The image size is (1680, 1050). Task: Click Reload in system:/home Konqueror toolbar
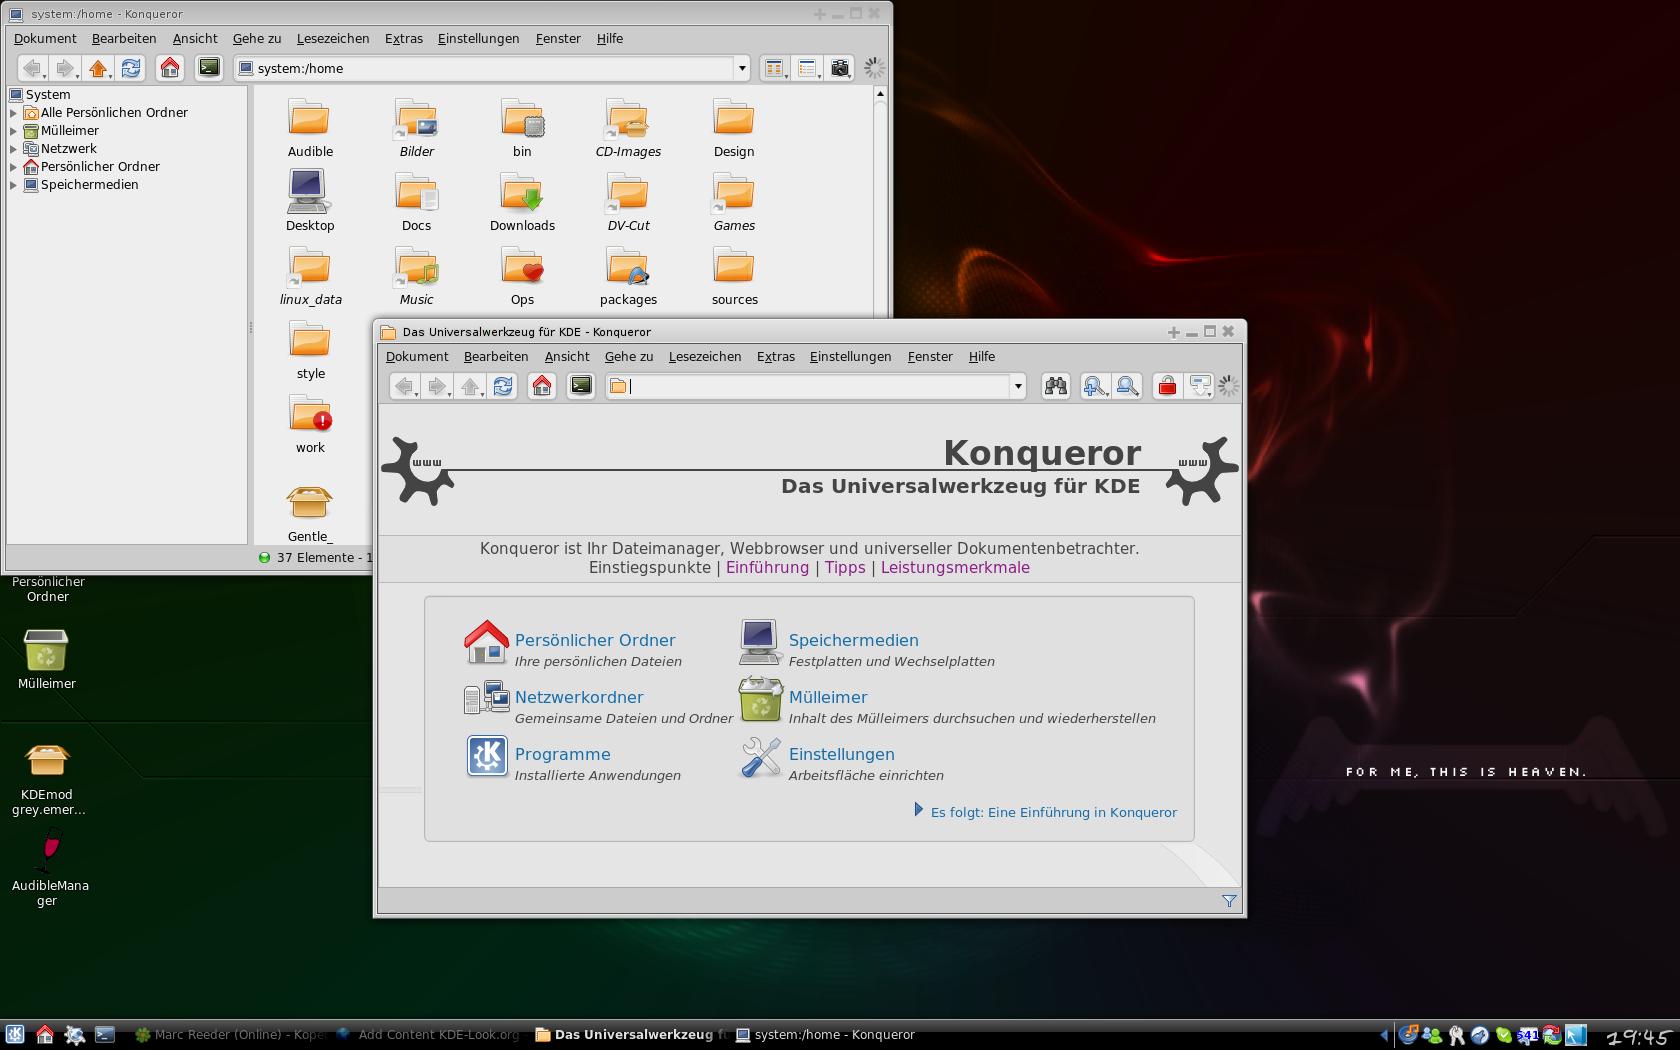pyautogui.click(x=131, y=68)
